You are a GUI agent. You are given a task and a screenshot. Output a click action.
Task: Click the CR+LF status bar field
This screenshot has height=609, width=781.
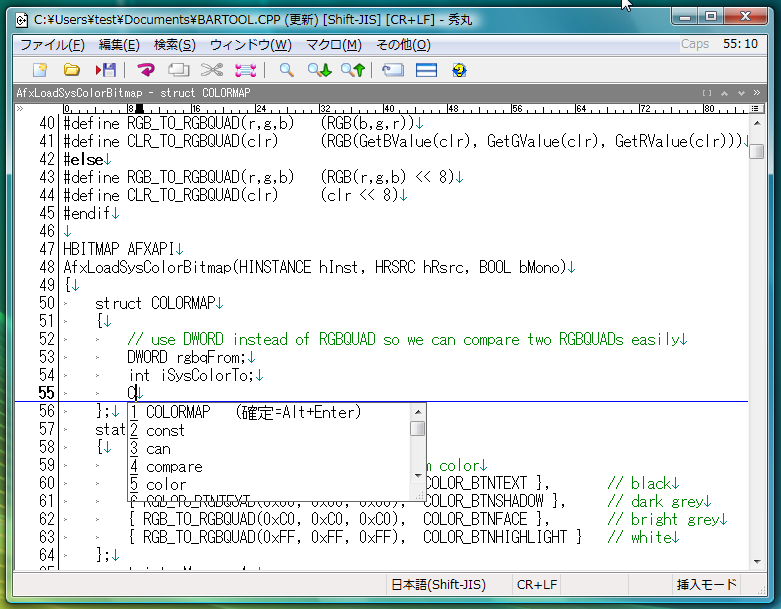click(x=537, y=585)
